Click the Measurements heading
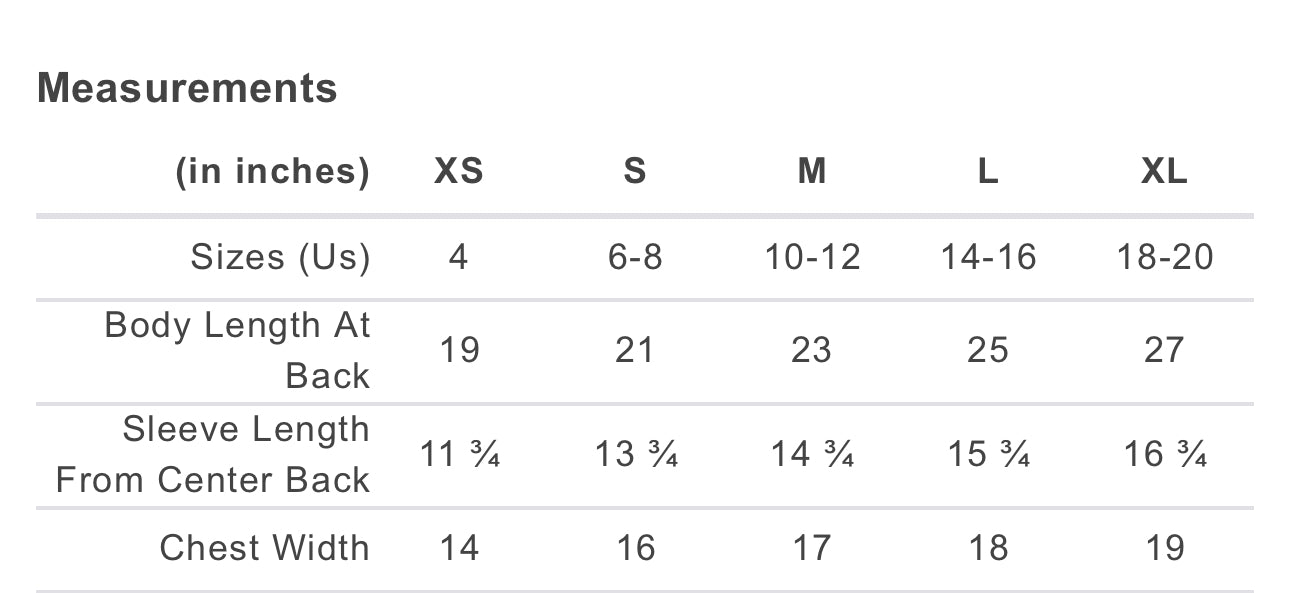The image size is (1290, 593). [x=187, y=88]
